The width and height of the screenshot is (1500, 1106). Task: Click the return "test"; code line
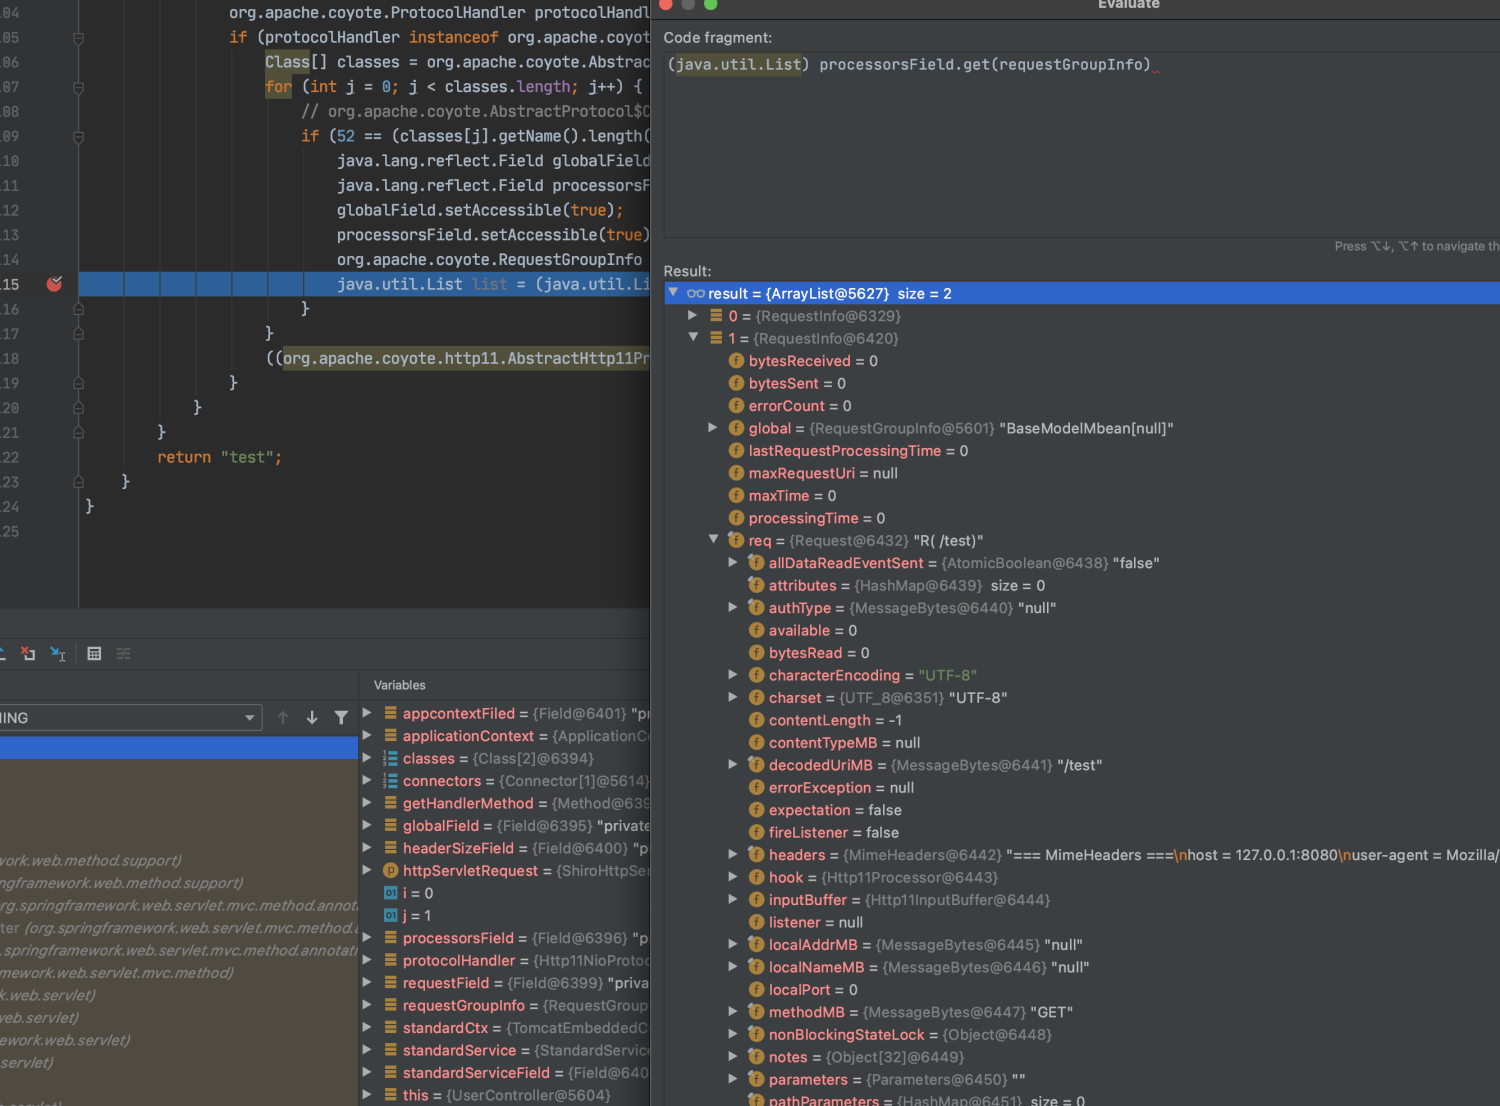(x=219, y=457)
